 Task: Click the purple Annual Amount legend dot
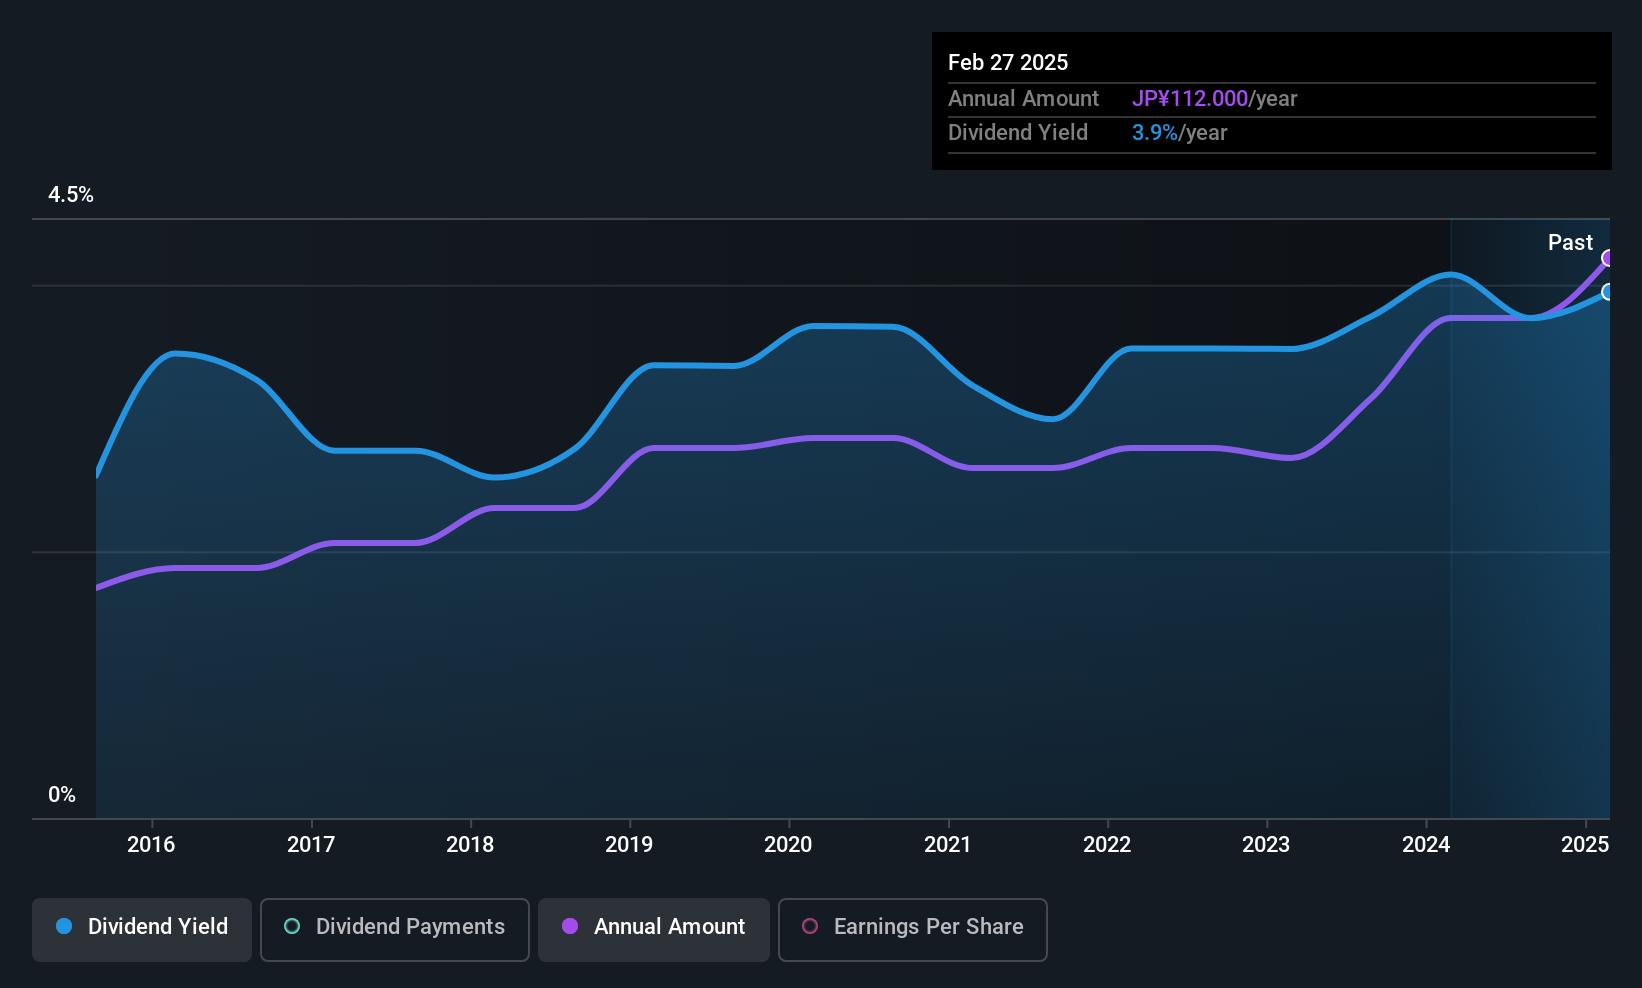coord(570,927)
